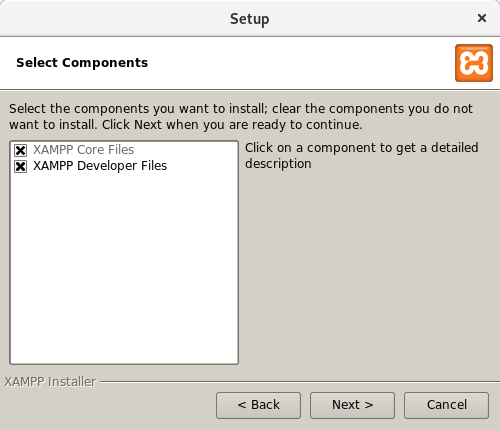Select the XAMPP Core Files label

(x=83, y=150)
